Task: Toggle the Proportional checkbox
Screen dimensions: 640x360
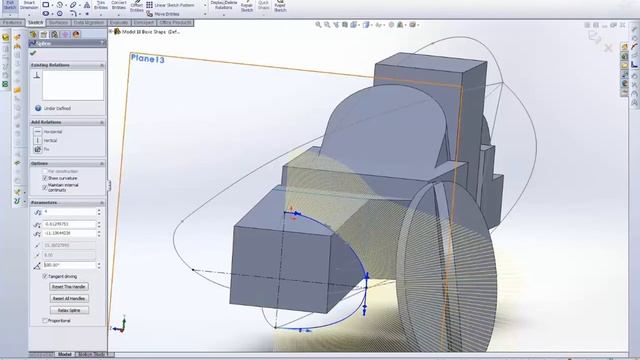Action: click(45, 321)
